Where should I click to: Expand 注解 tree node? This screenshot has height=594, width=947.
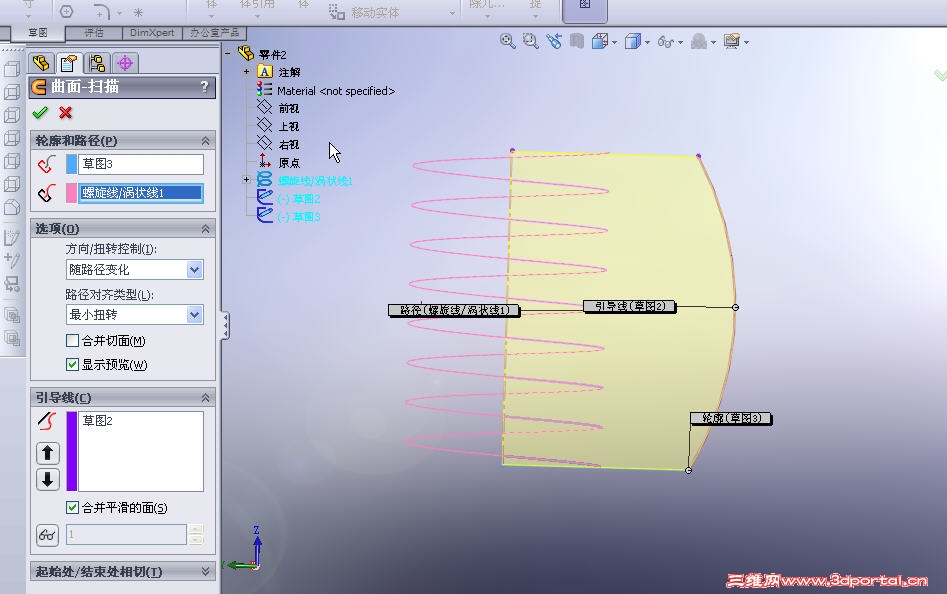(246, 71)
